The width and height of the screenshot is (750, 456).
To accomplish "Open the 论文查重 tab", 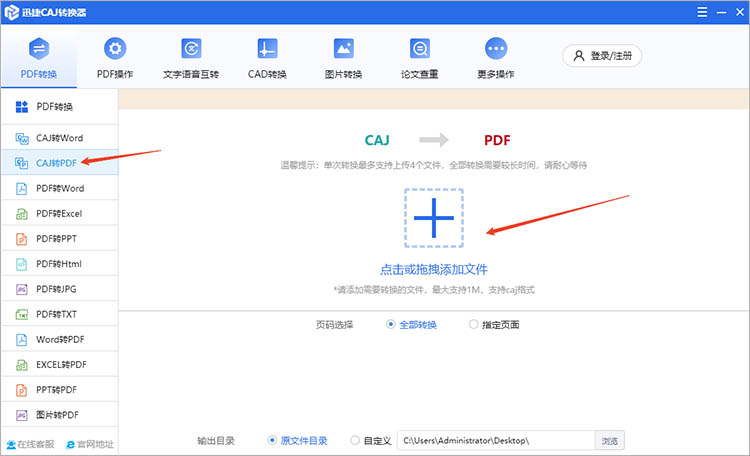I will point(419,58).
